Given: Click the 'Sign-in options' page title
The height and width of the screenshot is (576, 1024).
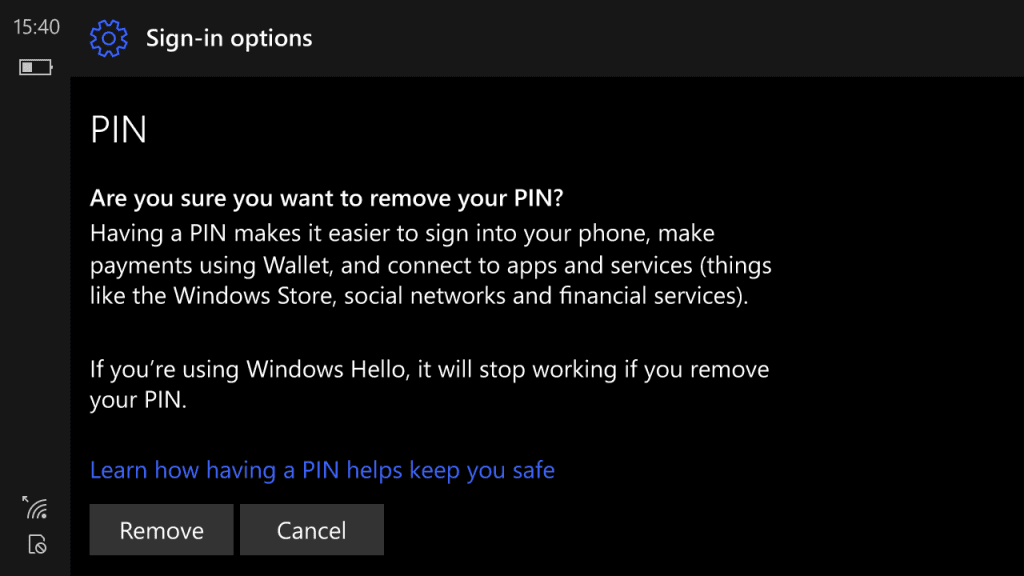Looking at the screenshot, I should click(229, 39).
